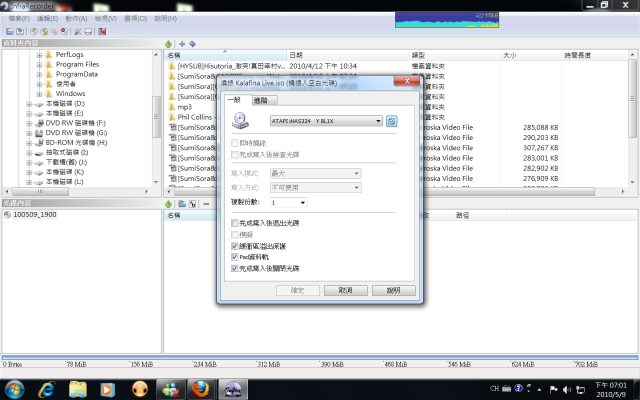Viewport: 640px width, 400px height.
Task: Switch to the 進階 tab in dialog
Action: click(264, 100)
